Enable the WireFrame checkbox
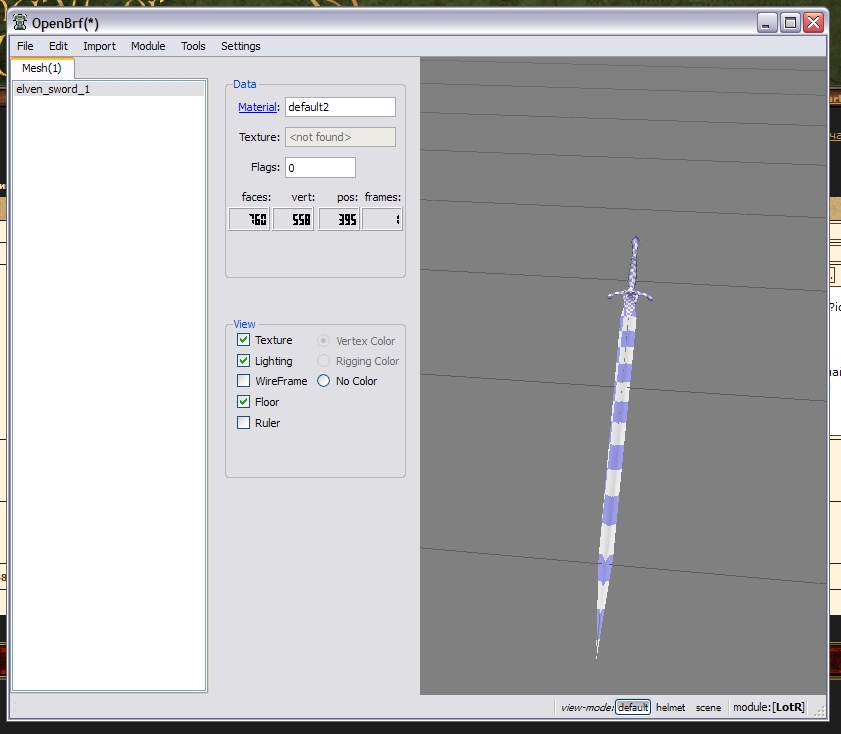This screenshot has height=734, width=841. (244, 381)
